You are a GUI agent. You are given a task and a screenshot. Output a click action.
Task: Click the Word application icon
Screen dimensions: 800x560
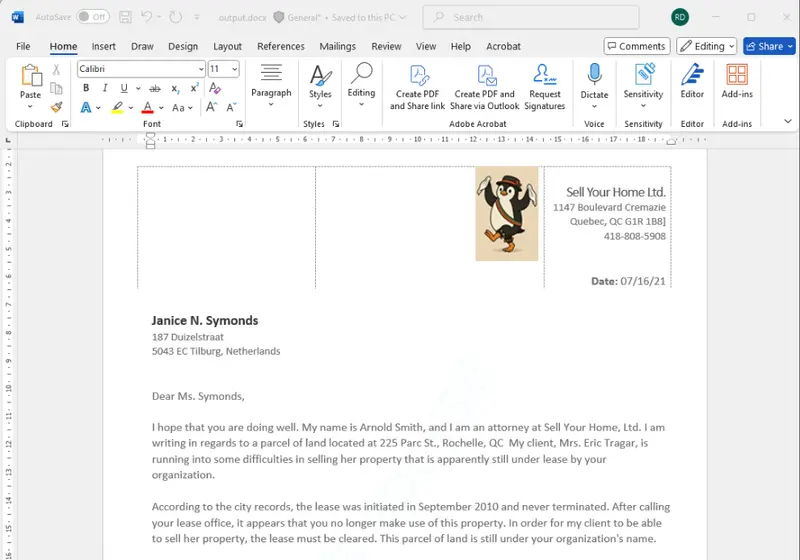pyautogui.click(x=17, y=17)
